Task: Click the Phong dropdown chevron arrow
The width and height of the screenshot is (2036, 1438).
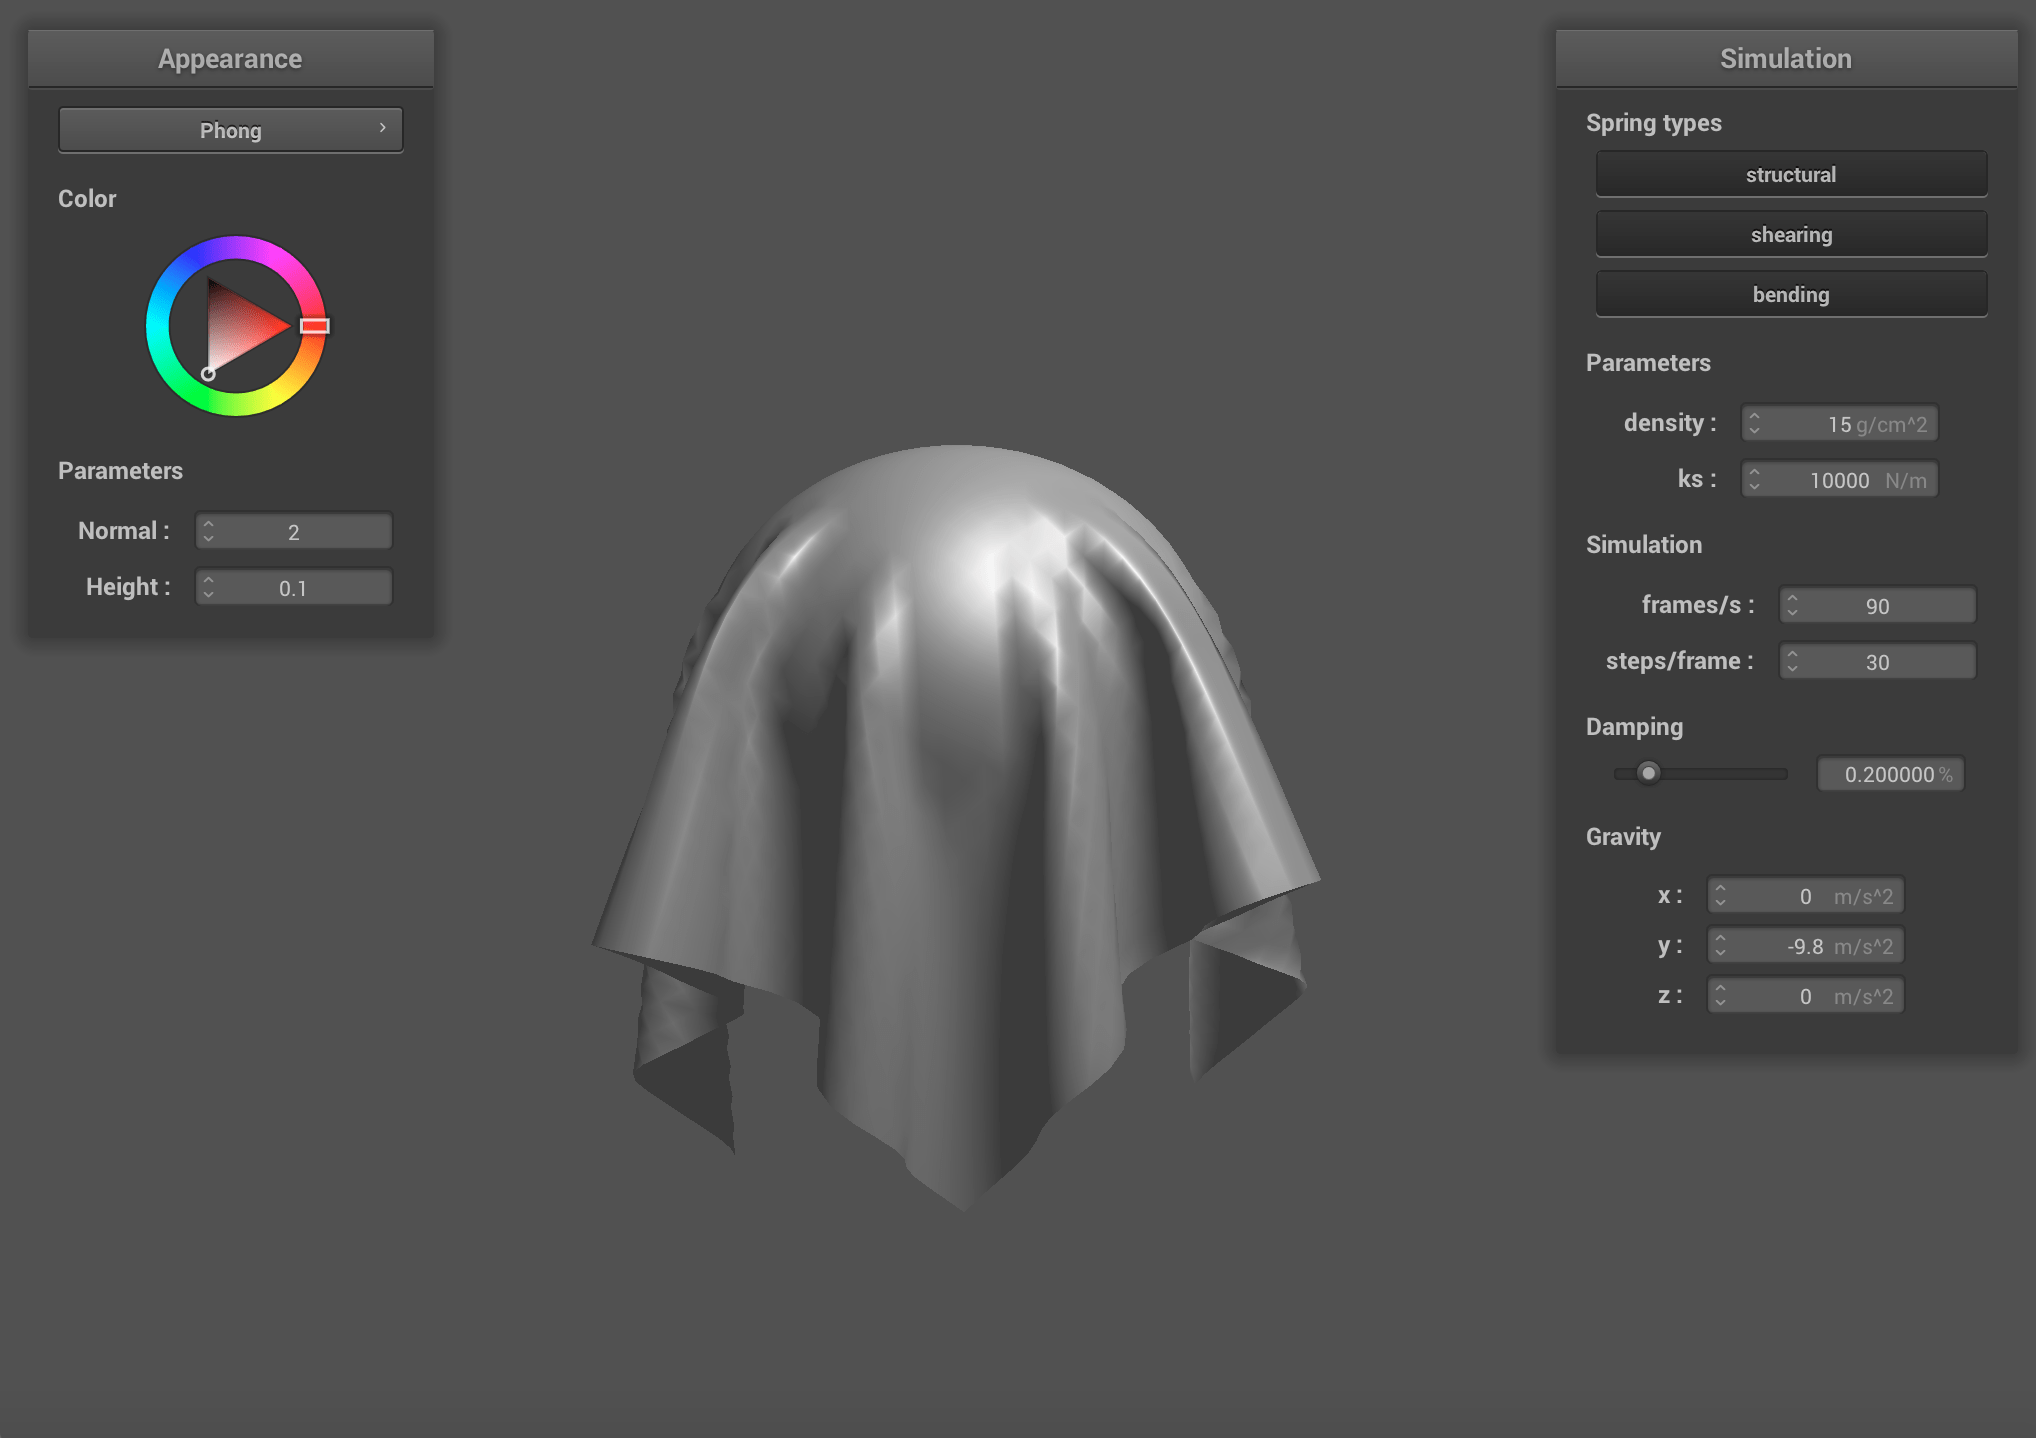Action: pyautogui.click(x=382, y=129)
